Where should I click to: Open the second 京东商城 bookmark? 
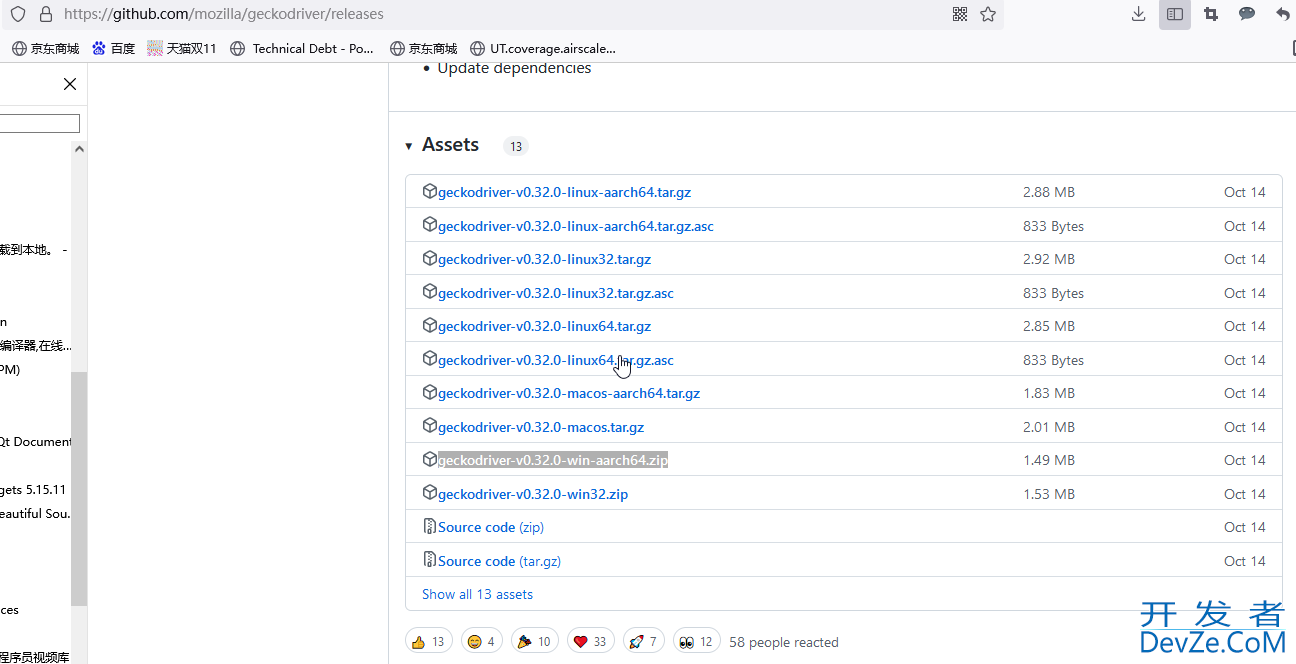point(424,48)
